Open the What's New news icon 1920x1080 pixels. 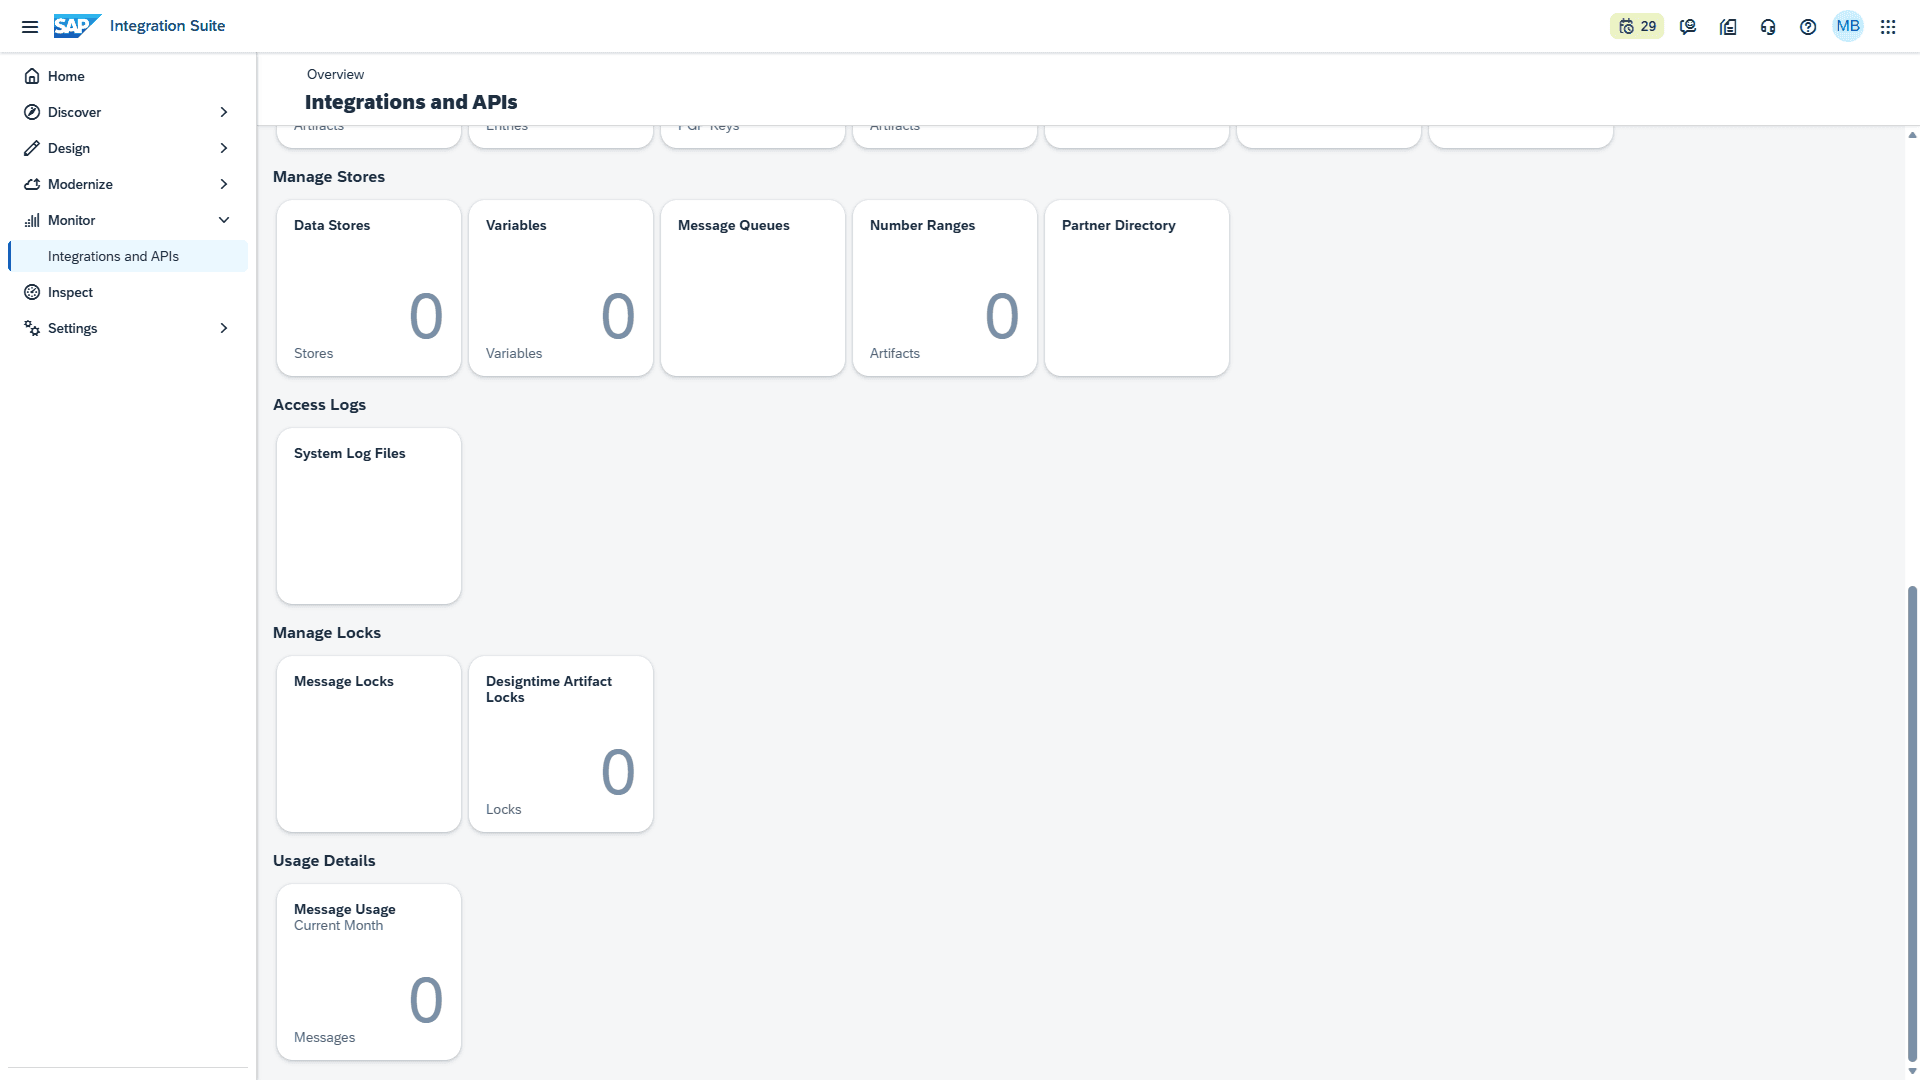[1728, 27]
